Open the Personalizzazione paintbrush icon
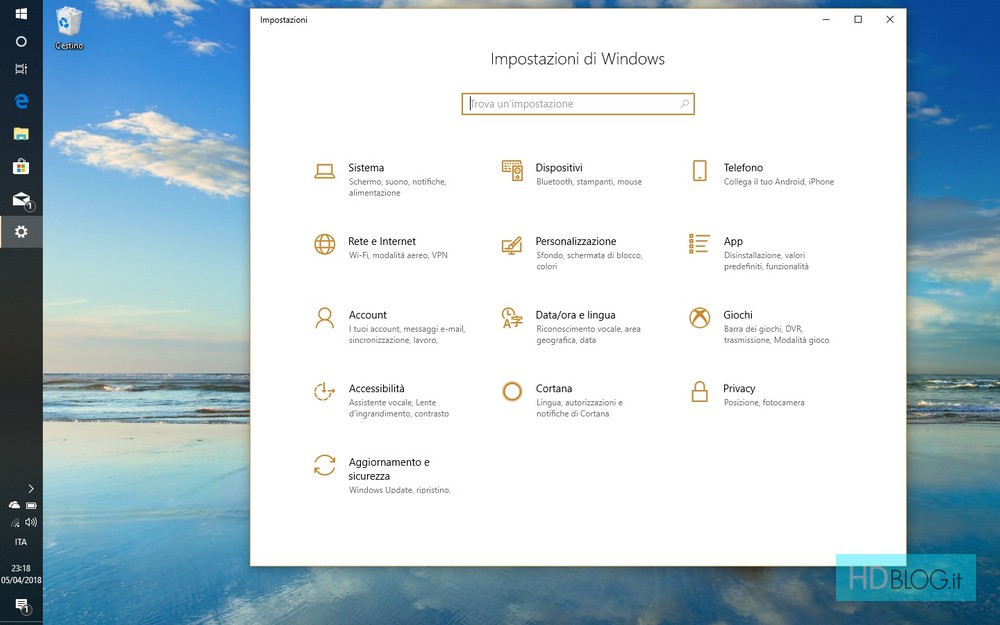This screenshot has height=625, width=1000. 512,245
